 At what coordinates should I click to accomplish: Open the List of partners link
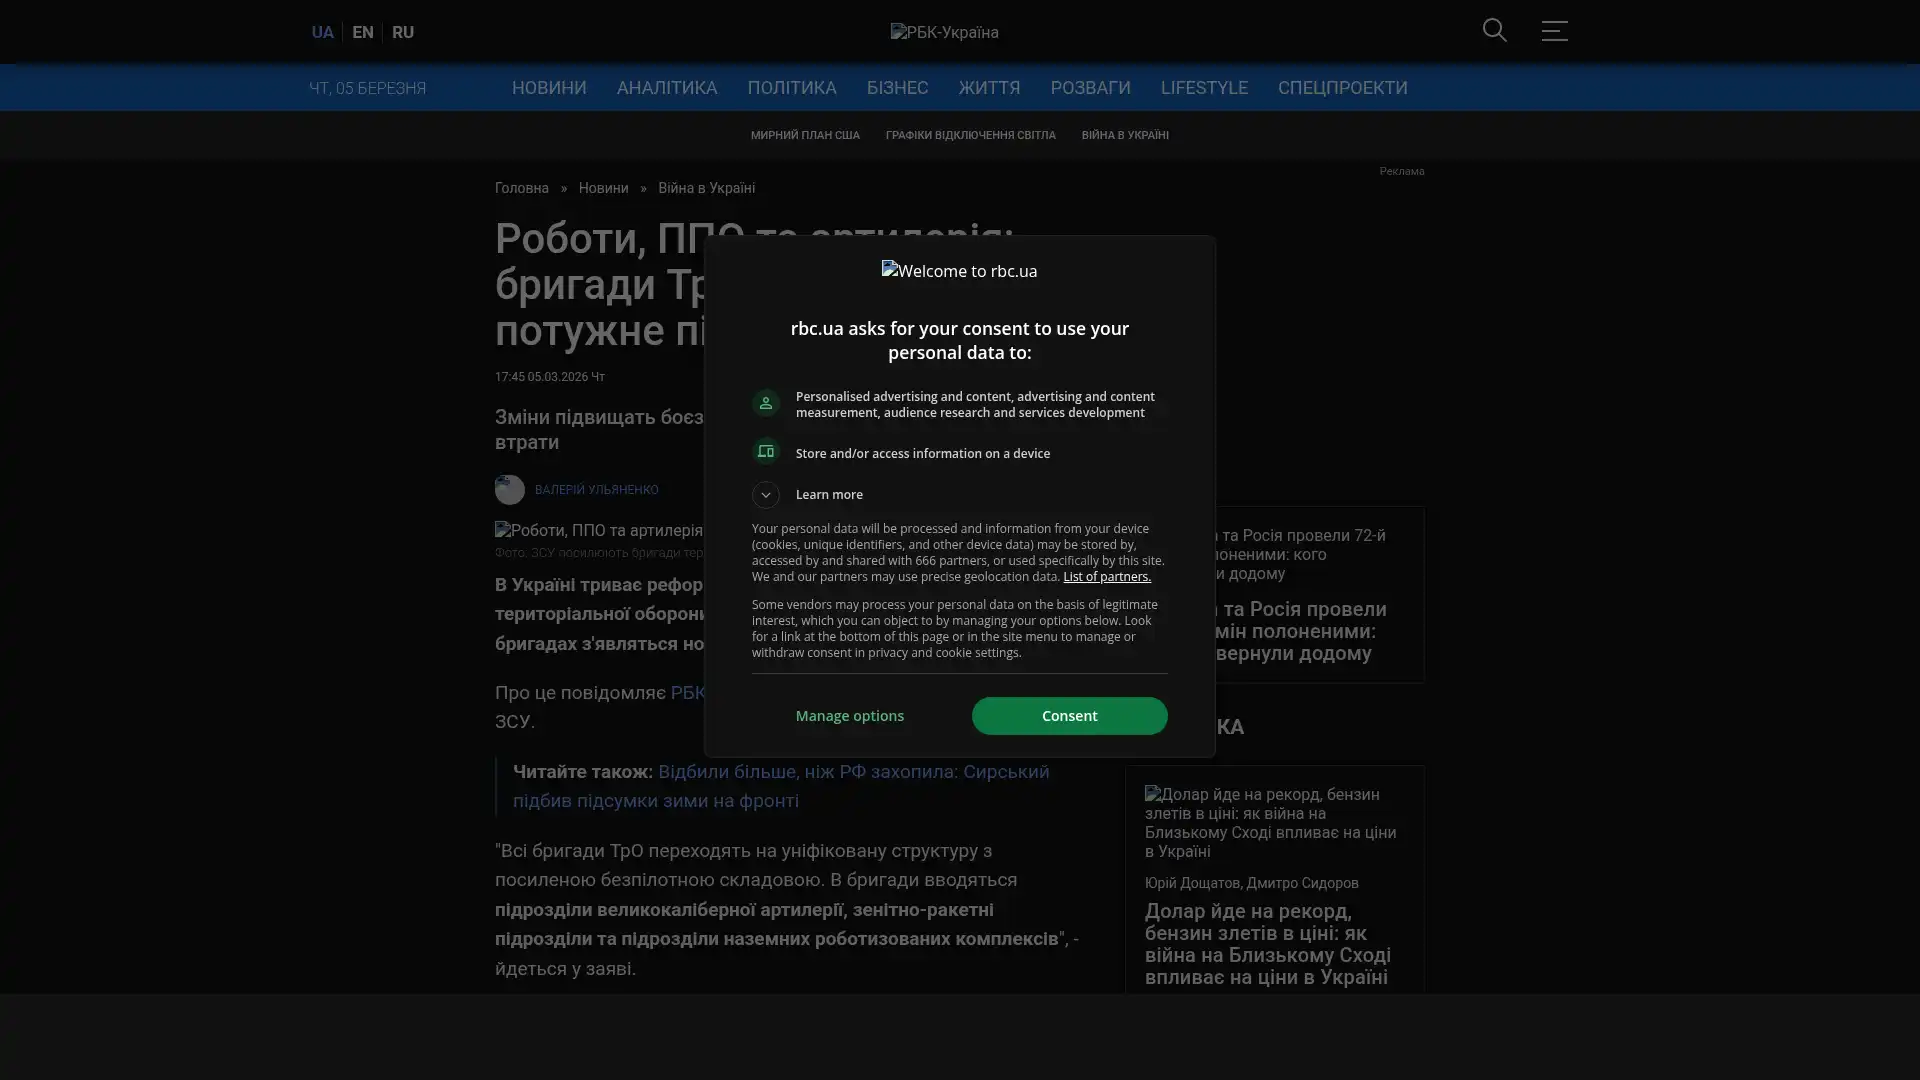(x=1107, y=577)
